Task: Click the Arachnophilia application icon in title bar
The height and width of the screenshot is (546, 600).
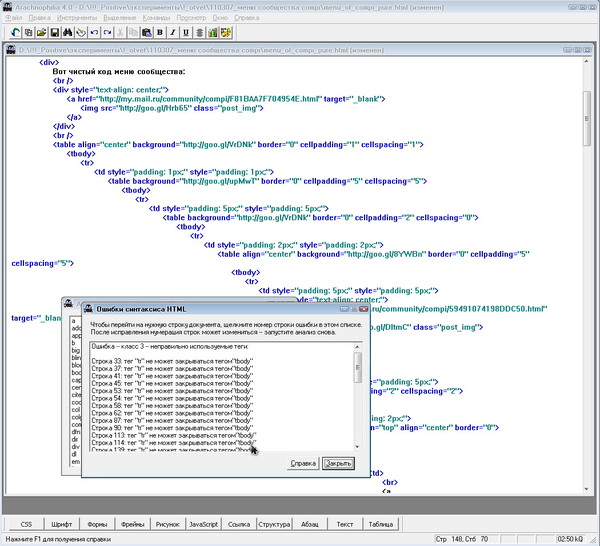Action: tap(7, 7)
